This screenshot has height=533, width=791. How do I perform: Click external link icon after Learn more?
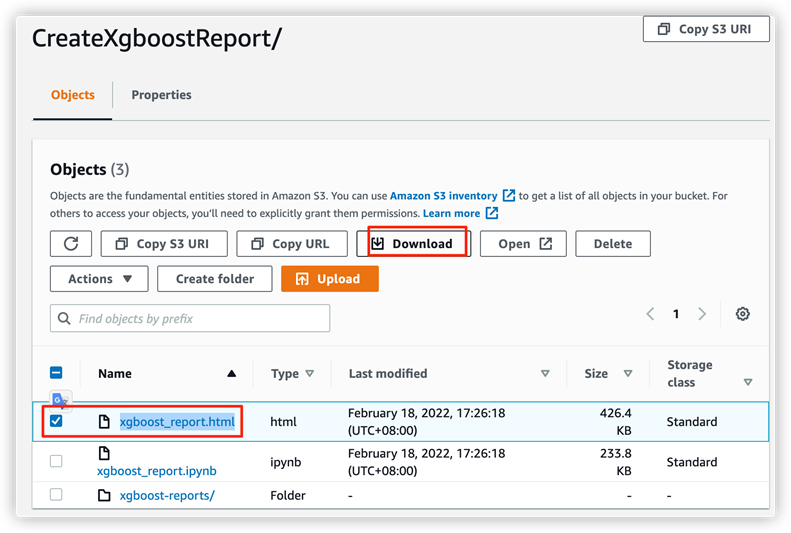click(492, 213)
